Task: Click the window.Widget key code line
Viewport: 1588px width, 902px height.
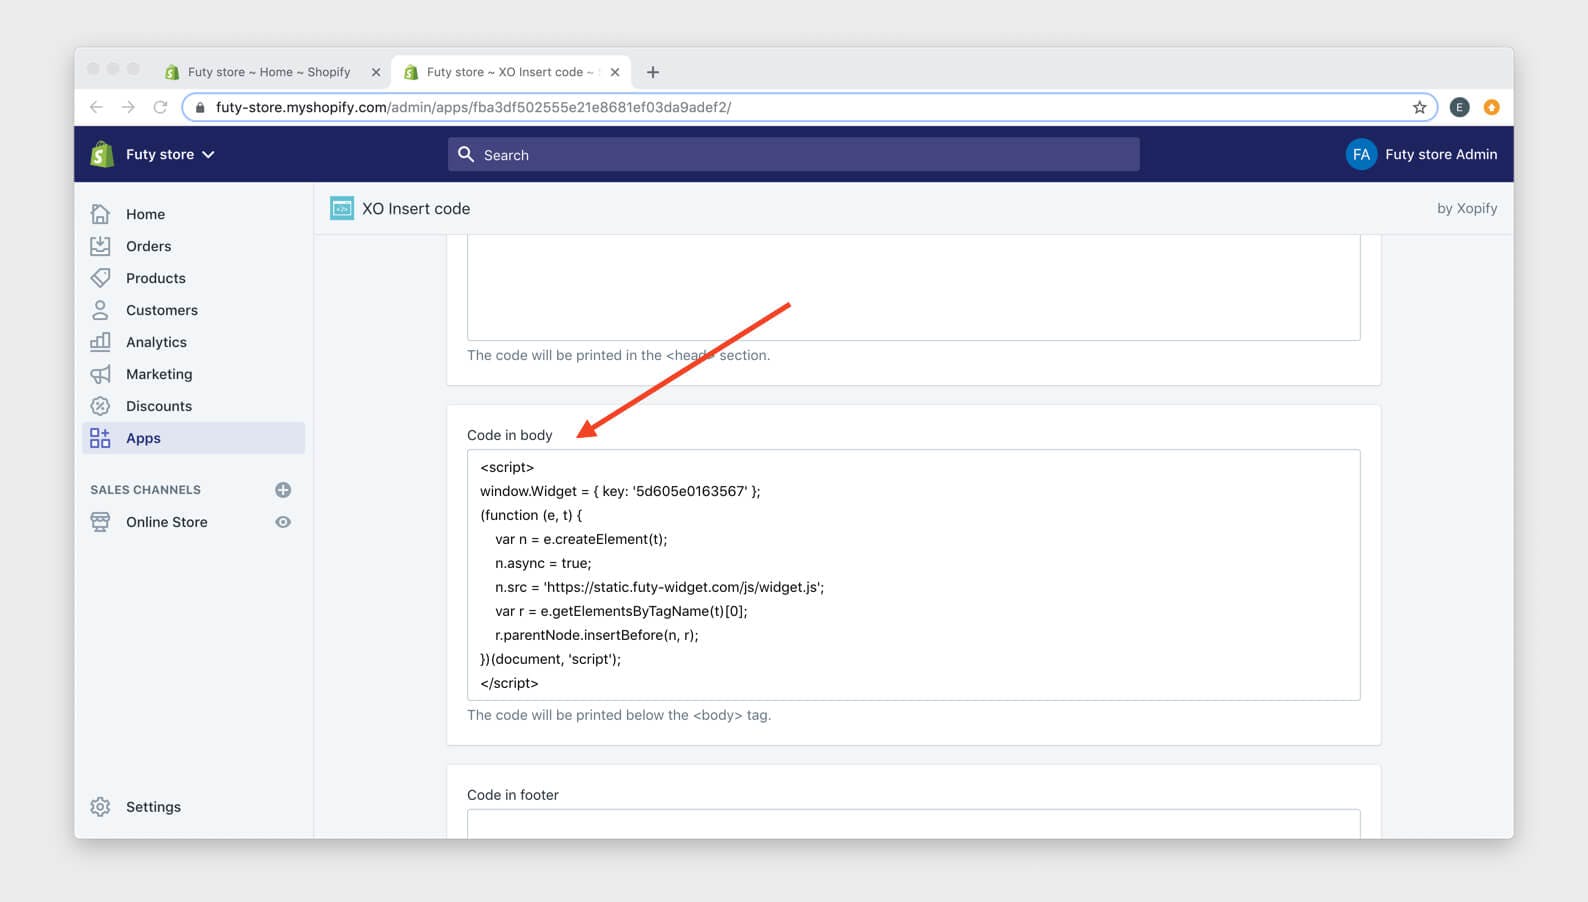Action: point(620,491)
